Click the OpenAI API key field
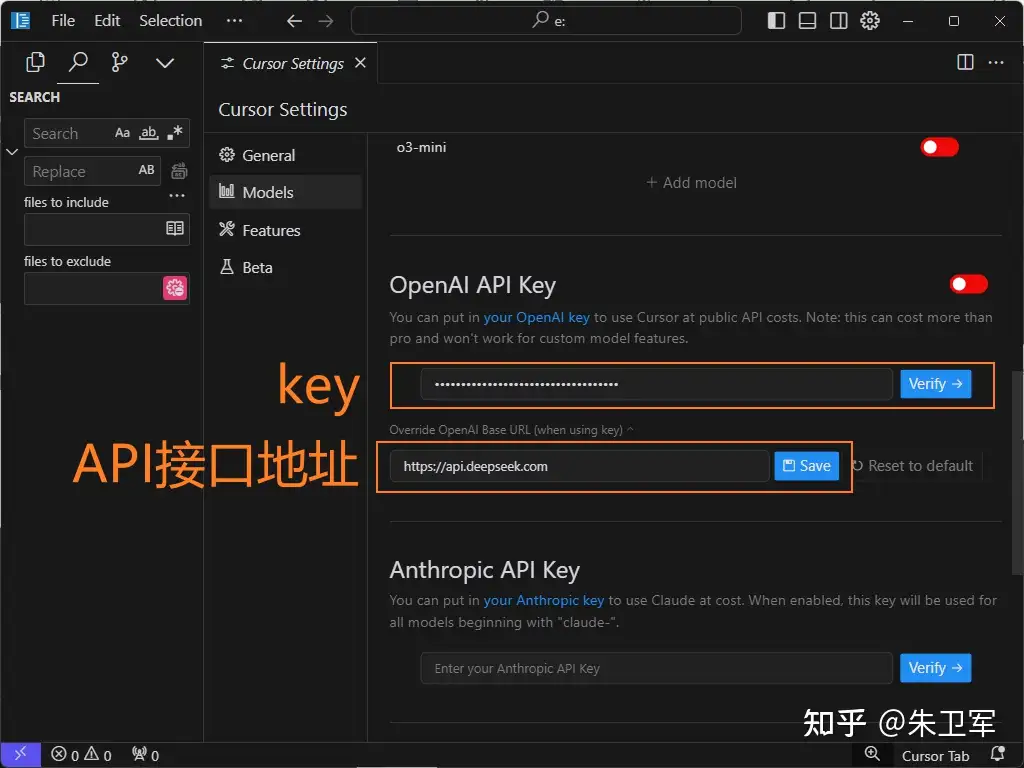Image resolution: width=1024 pixels, height=768 pixels. tap(656, 384)
